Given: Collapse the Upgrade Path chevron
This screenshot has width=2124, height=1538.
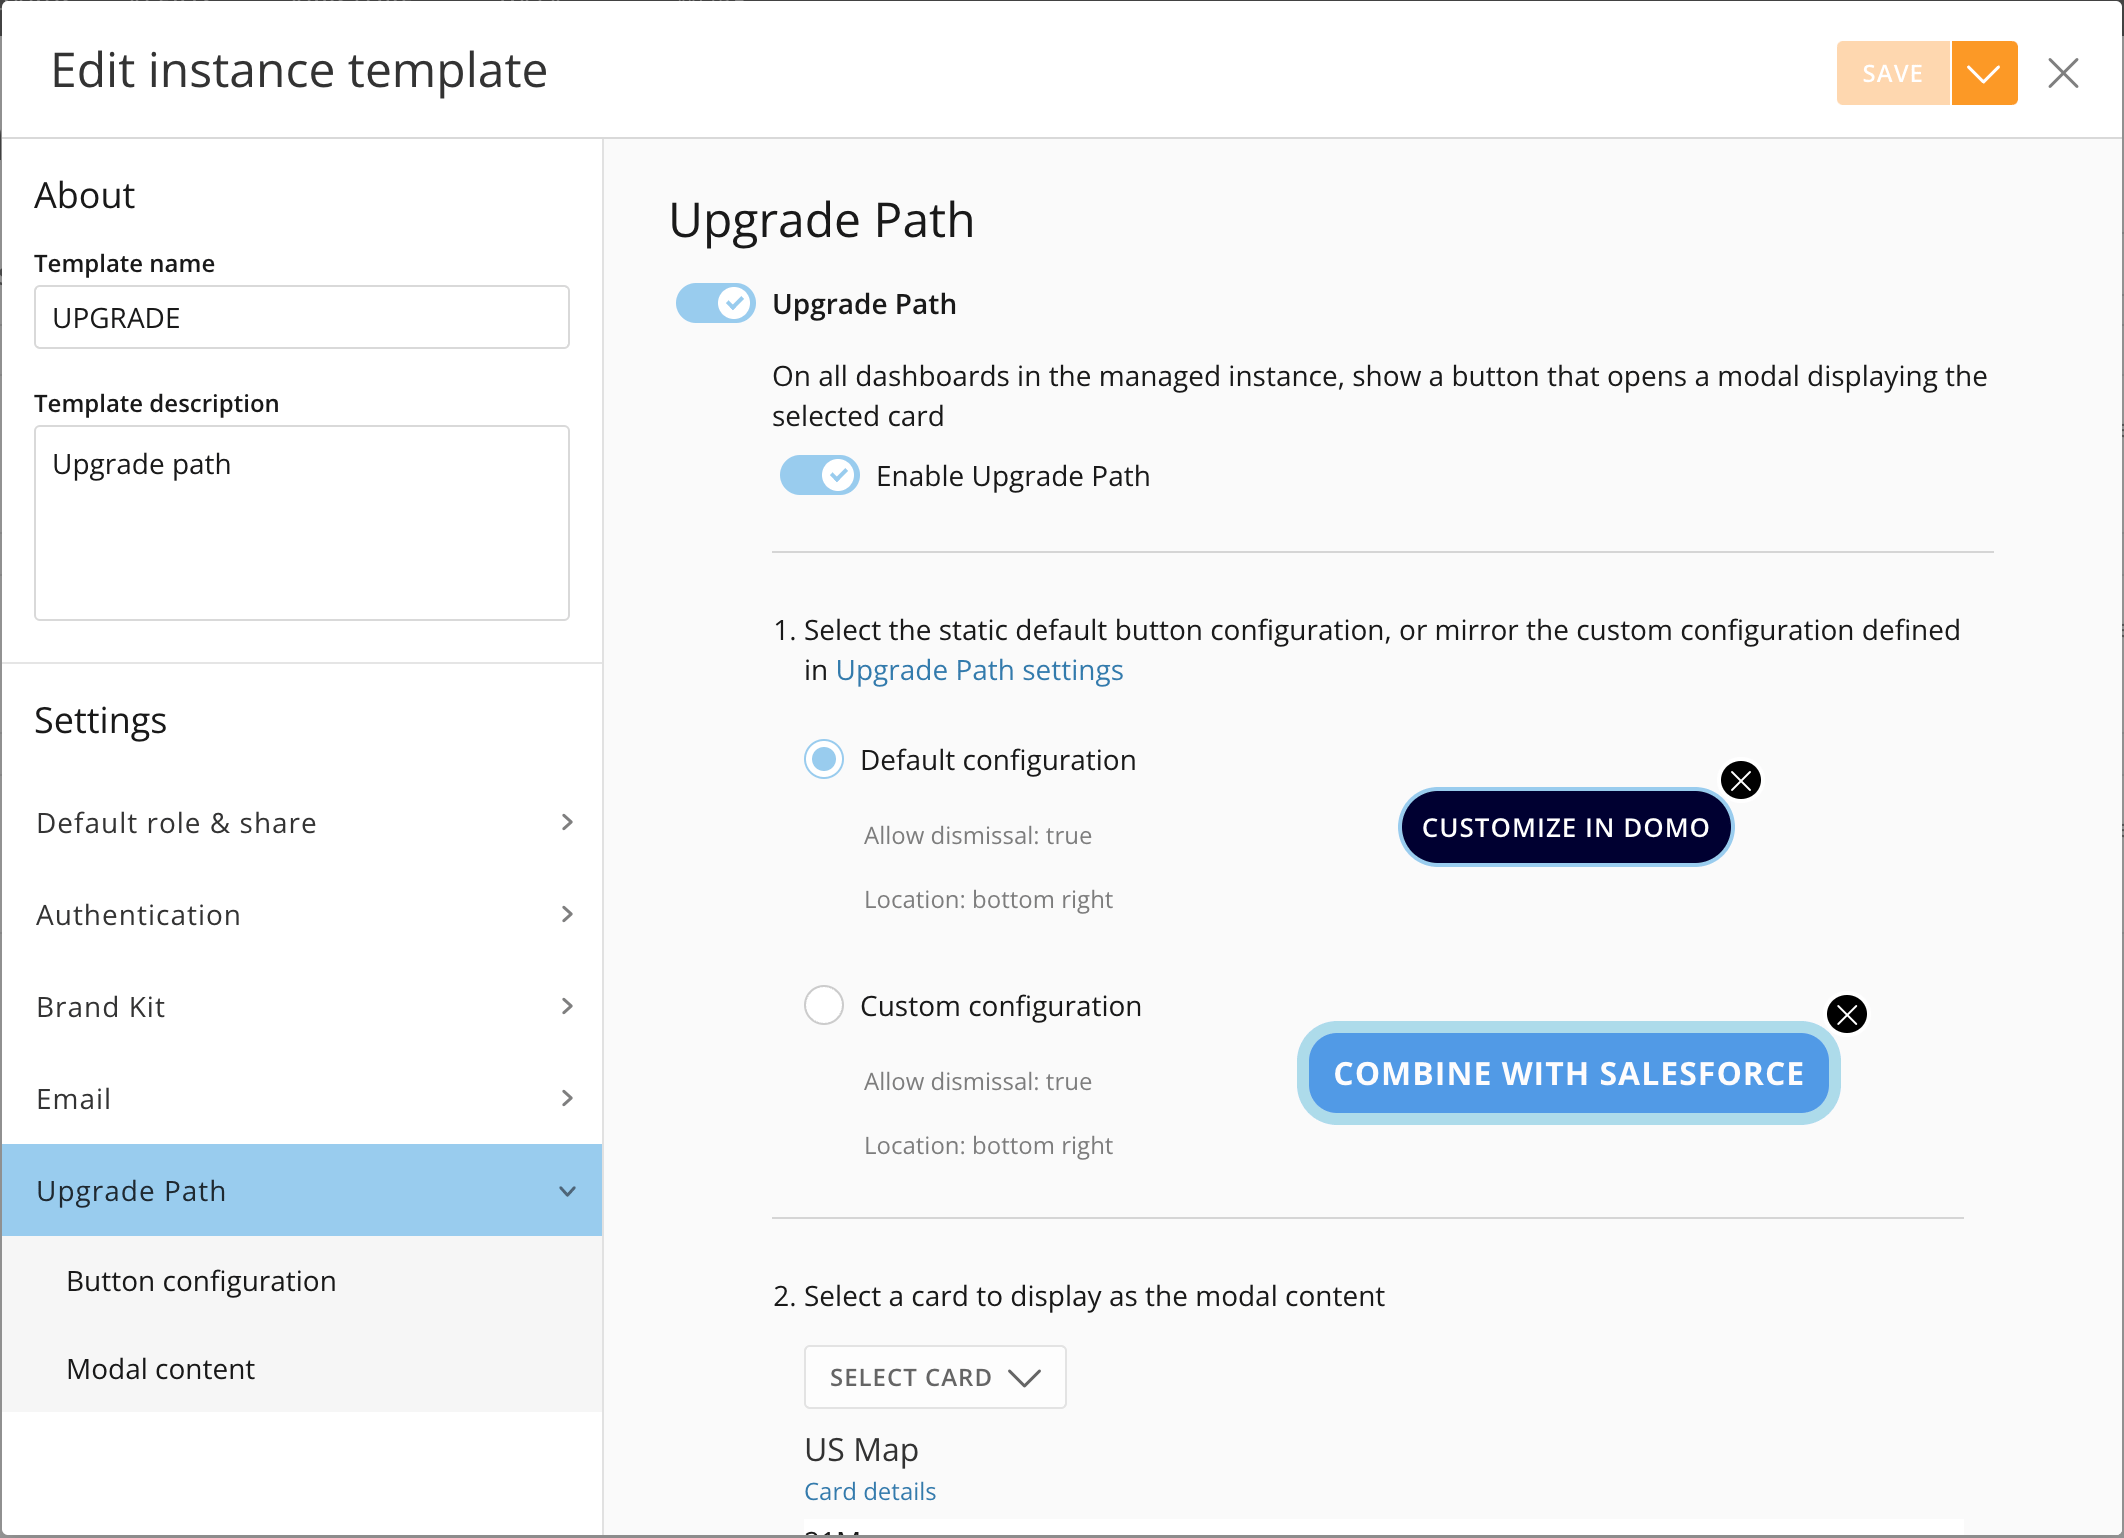Looking at the screenshot, I should tap(567, 1191).
